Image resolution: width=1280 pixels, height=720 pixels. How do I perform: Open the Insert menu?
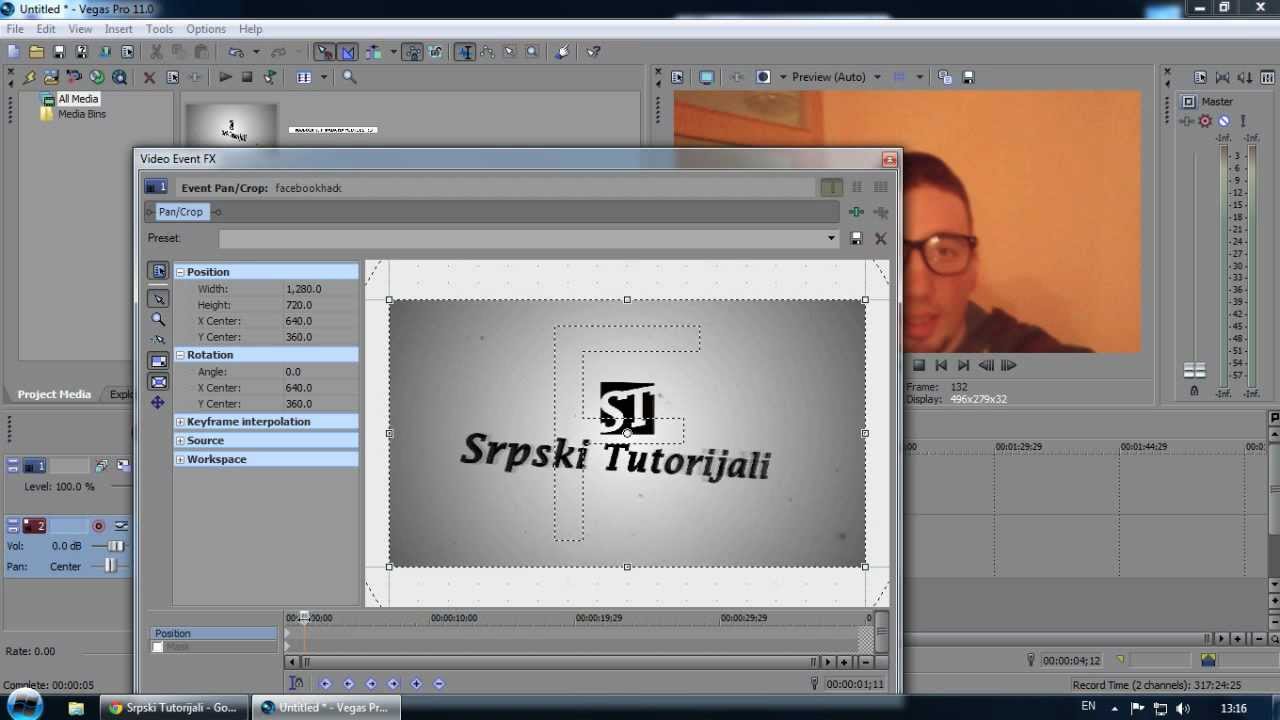[x=119, y=29]
